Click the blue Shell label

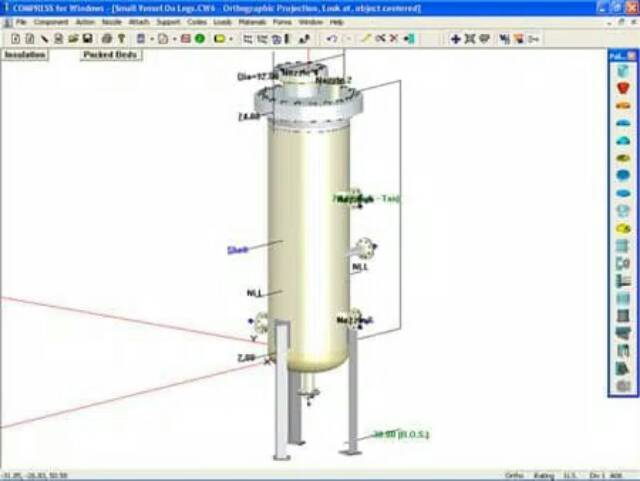click(x=238, y=250)
